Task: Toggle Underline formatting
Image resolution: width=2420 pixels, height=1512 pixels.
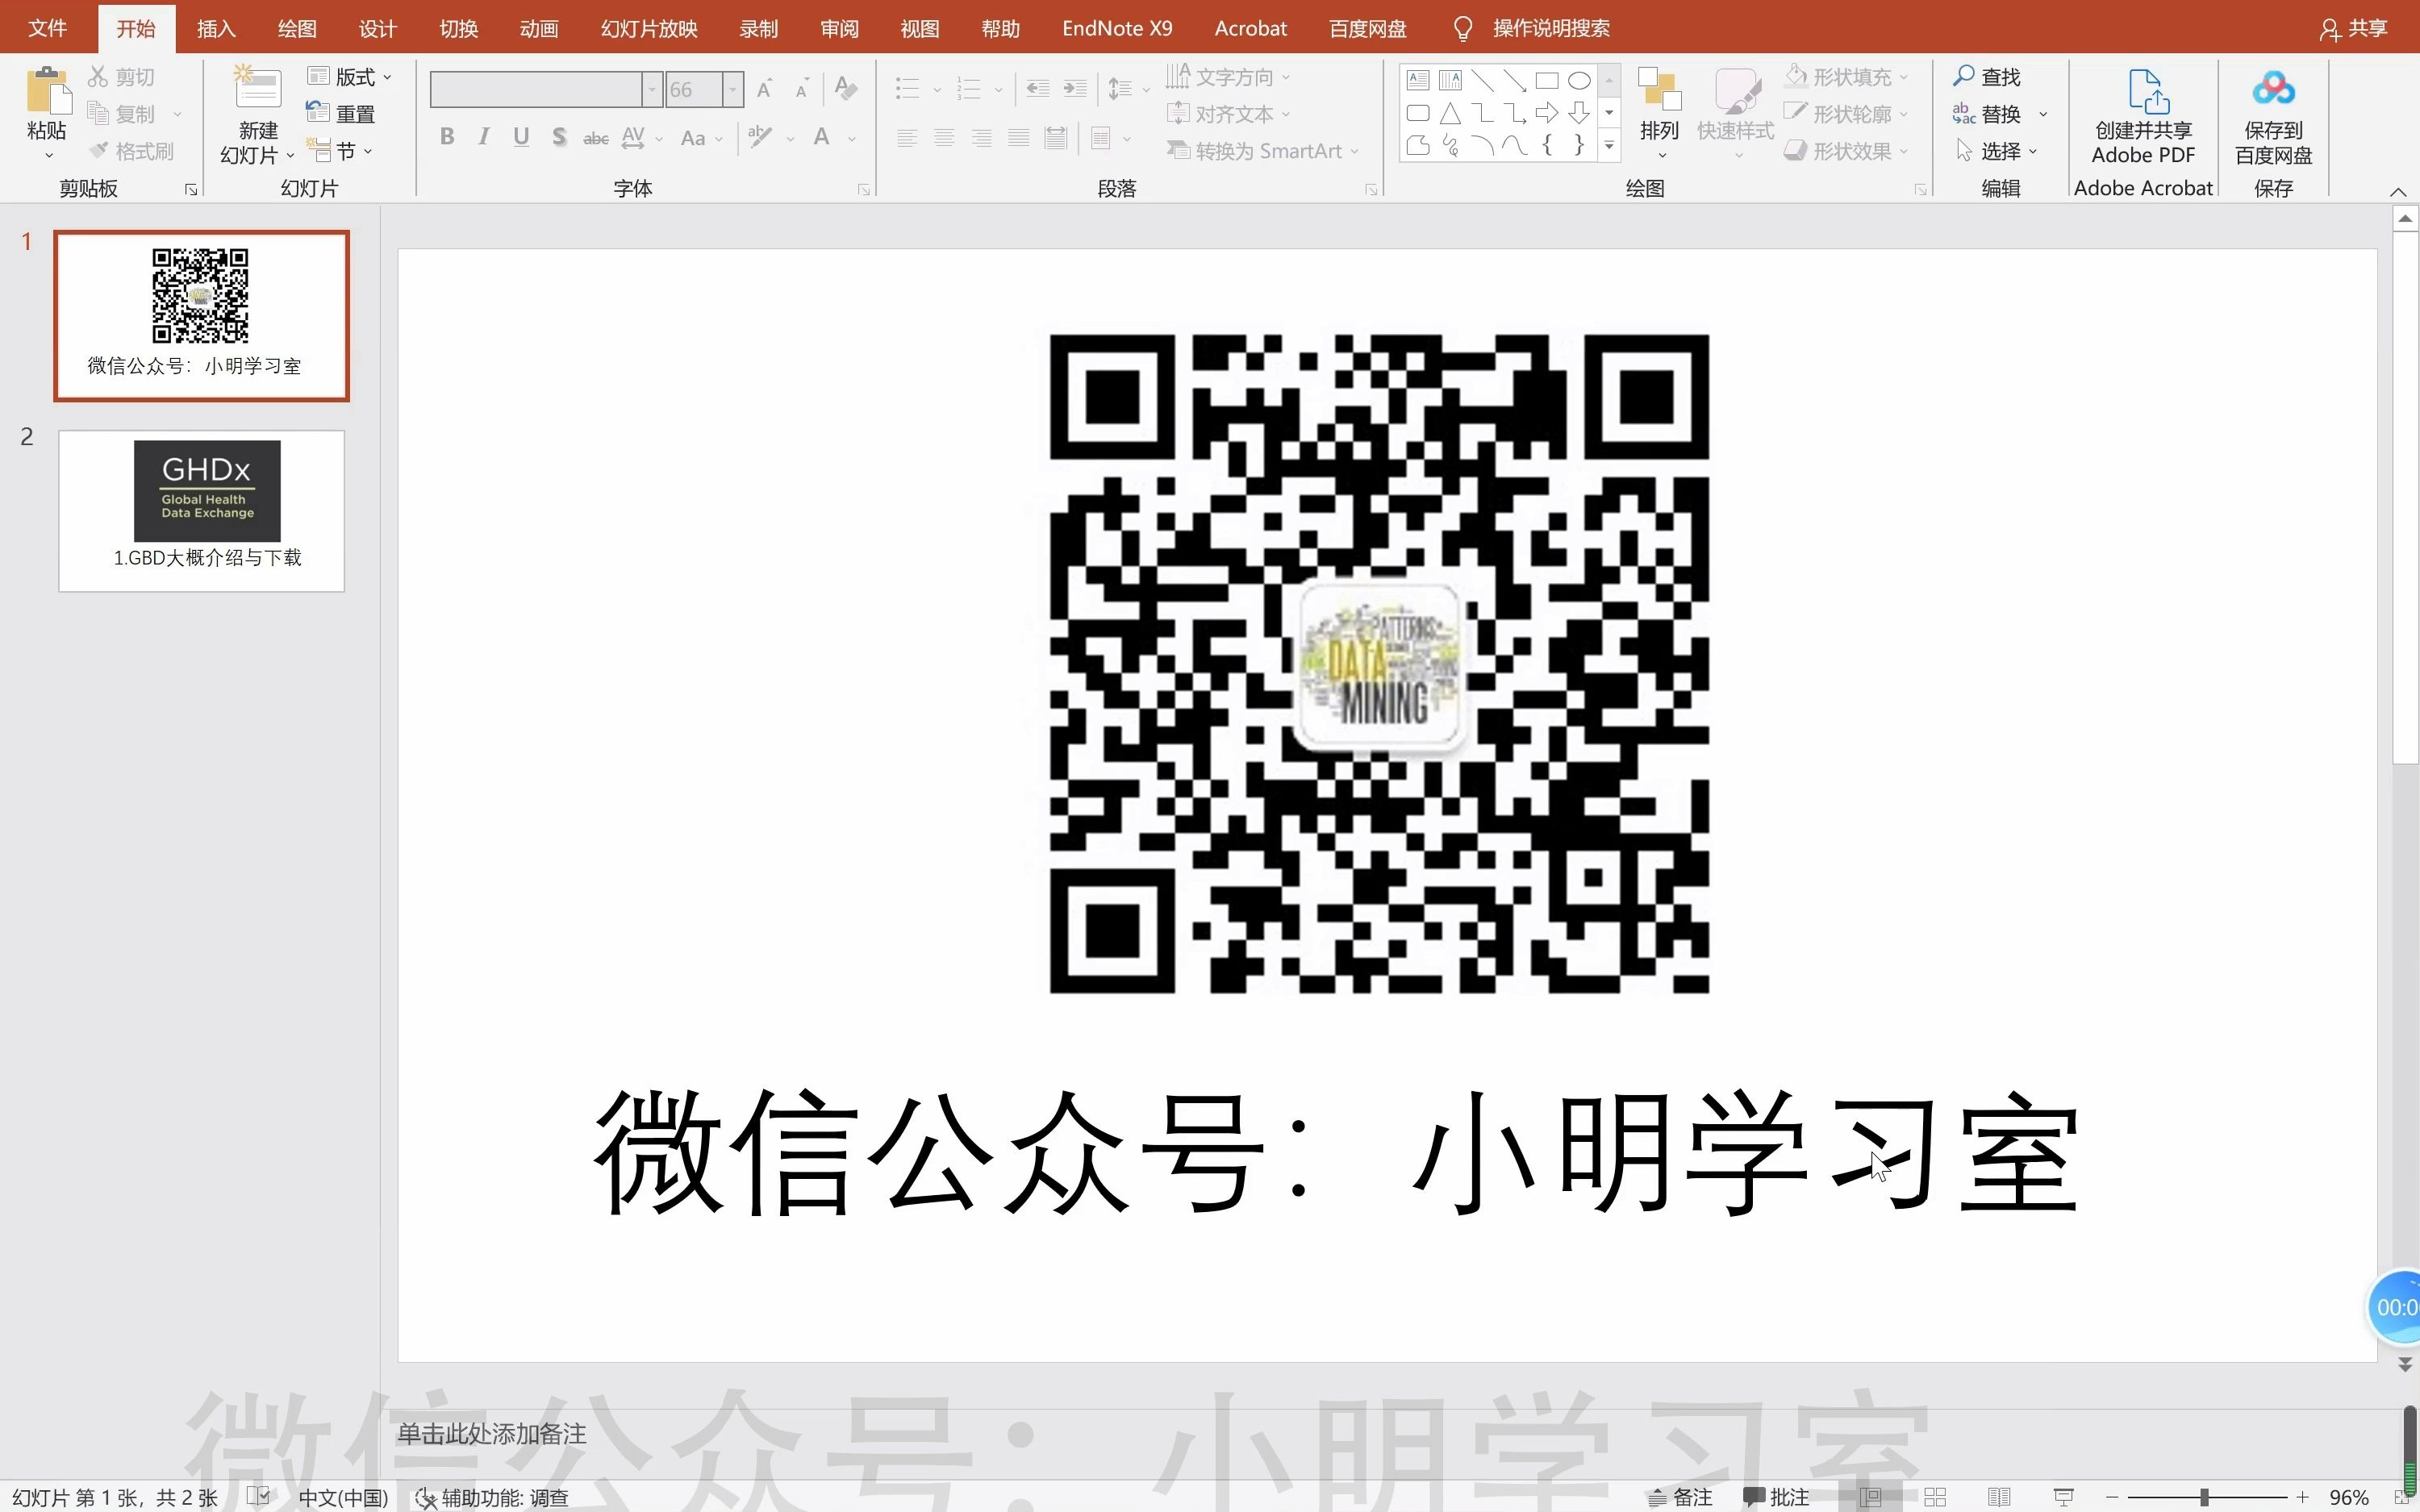Action: coord(521,137)
